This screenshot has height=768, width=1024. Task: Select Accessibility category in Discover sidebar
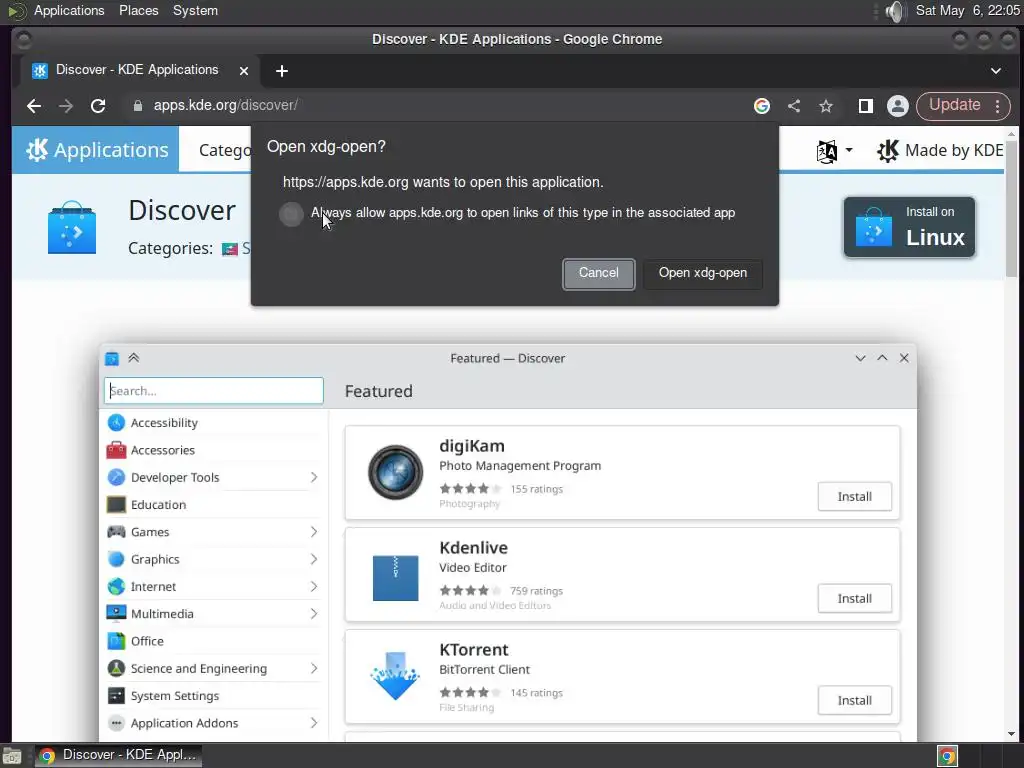click(x=213, y=423)
